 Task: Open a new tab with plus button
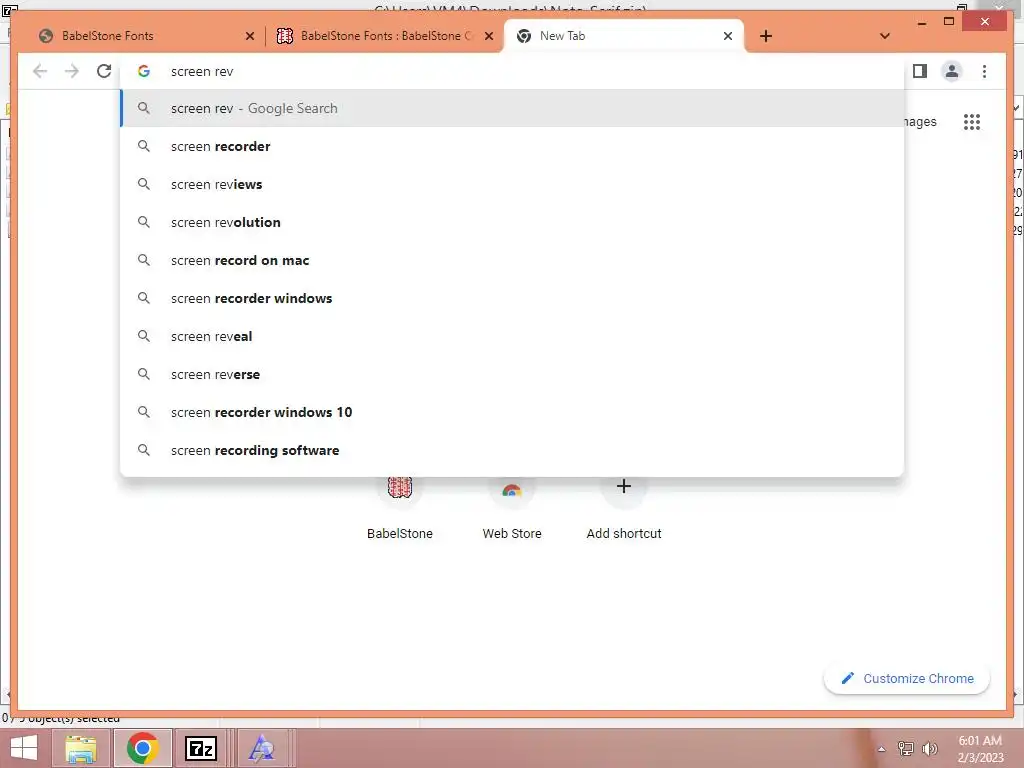click(x=766, y=36)
